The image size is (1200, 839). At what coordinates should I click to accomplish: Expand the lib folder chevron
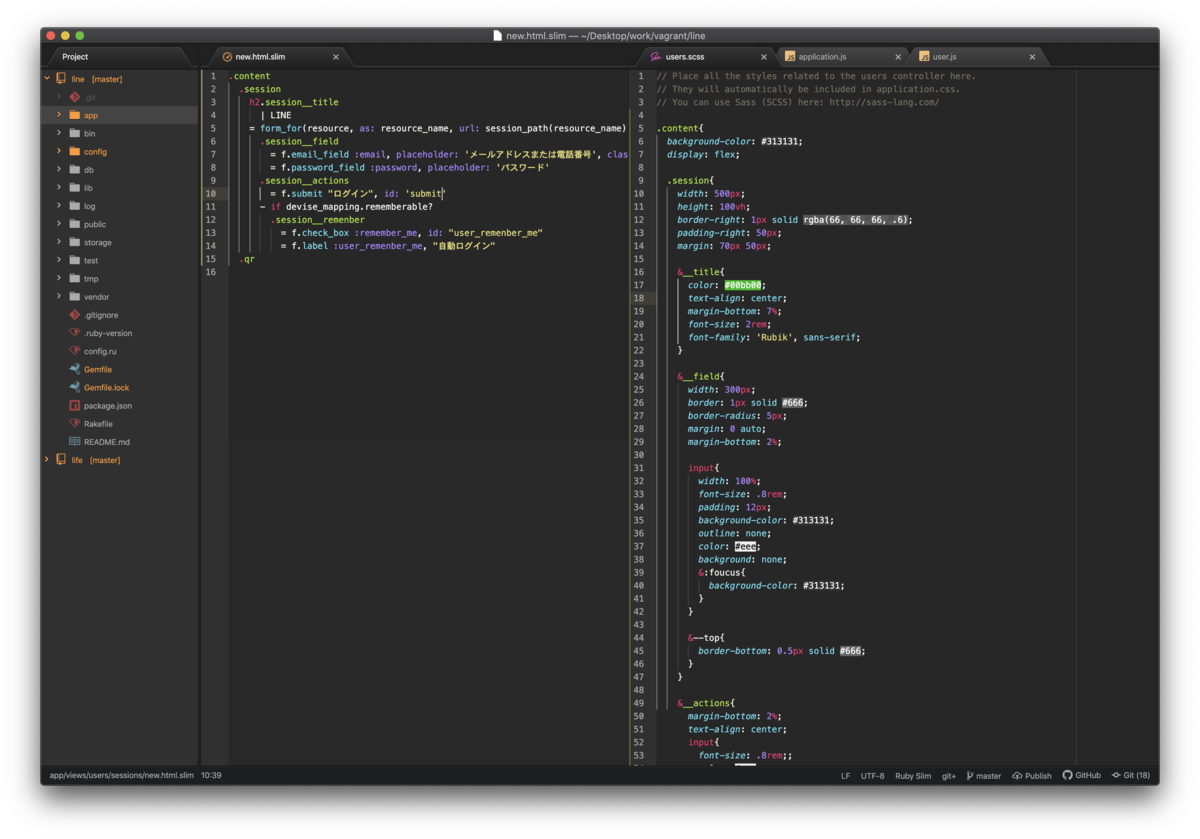coord(60,188)
